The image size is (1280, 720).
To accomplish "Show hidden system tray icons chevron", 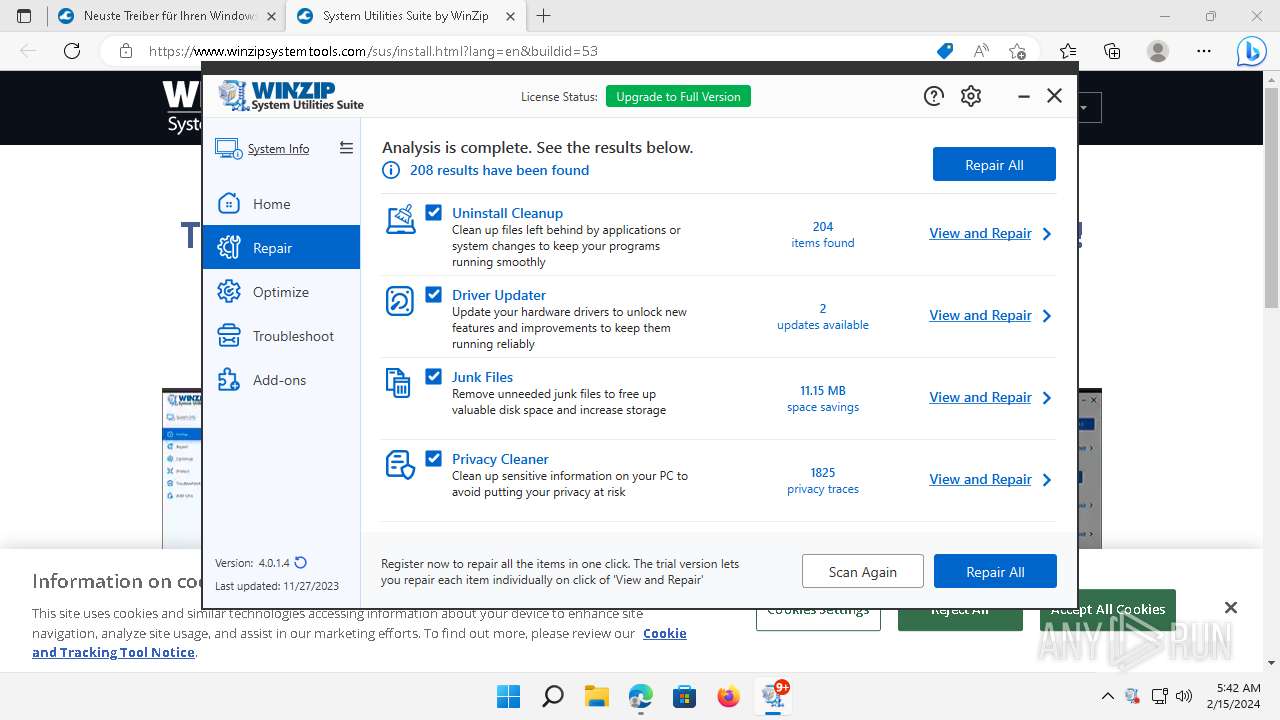I will (x=1107, y=696).
